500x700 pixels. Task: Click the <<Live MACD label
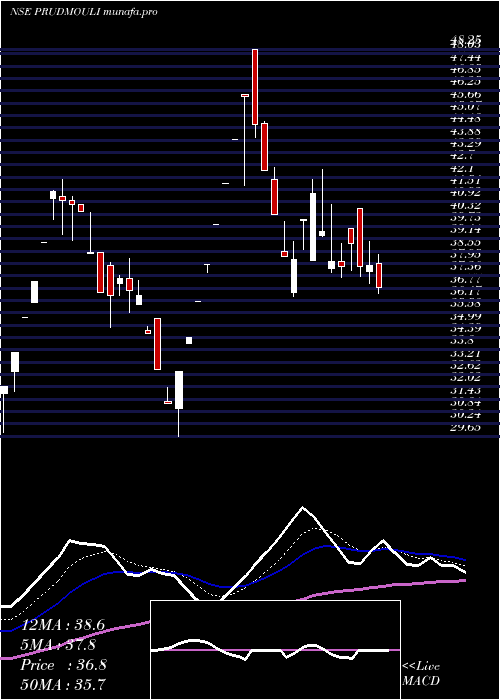coord(421,674)
